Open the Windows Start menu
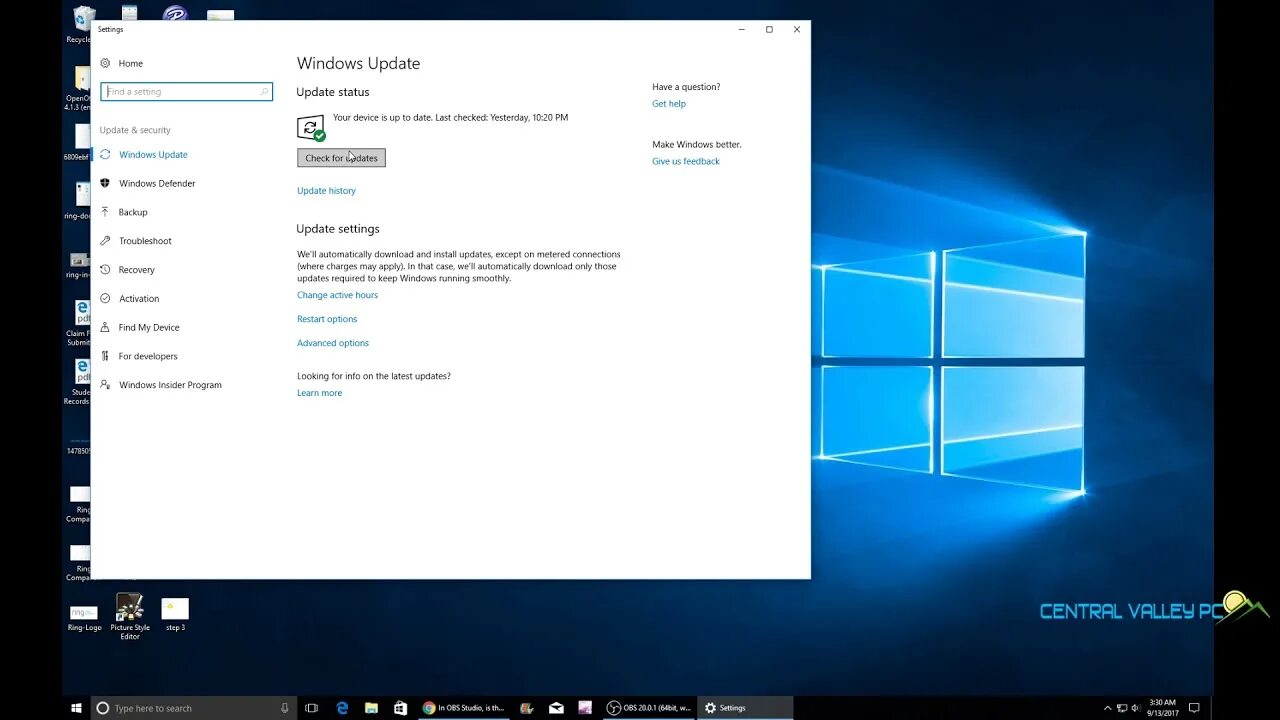This screenshot has width=1280, height=720. click(76, 708)
